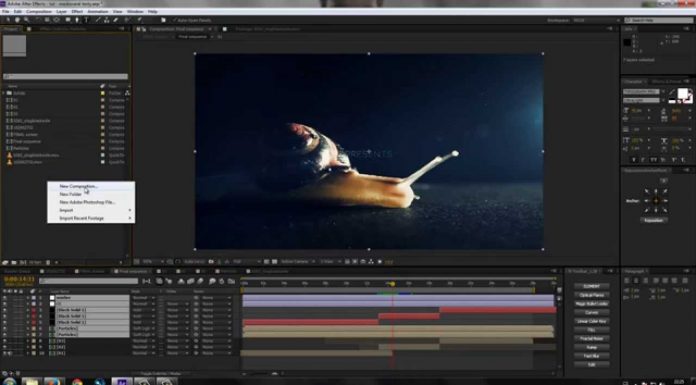Click the Brainstorm icon in timeline
The height and width of the screenshot is (385, 696).
point(212,281)
